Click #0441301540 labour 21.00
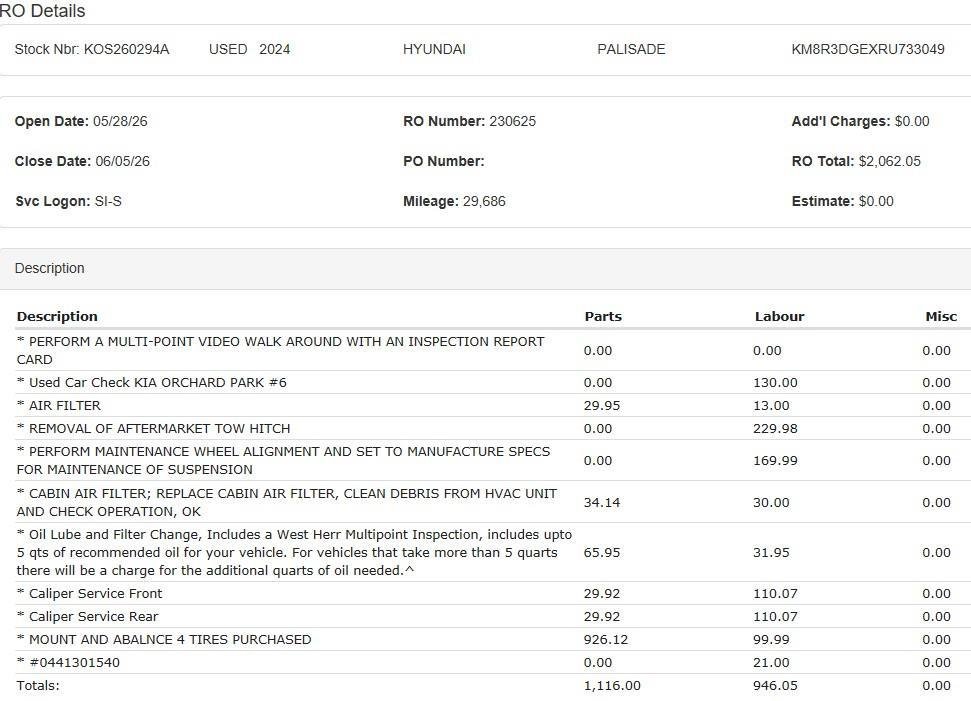The width and height of the screenshot is (971, 701). pyautogui.click(x=771, y=663)
